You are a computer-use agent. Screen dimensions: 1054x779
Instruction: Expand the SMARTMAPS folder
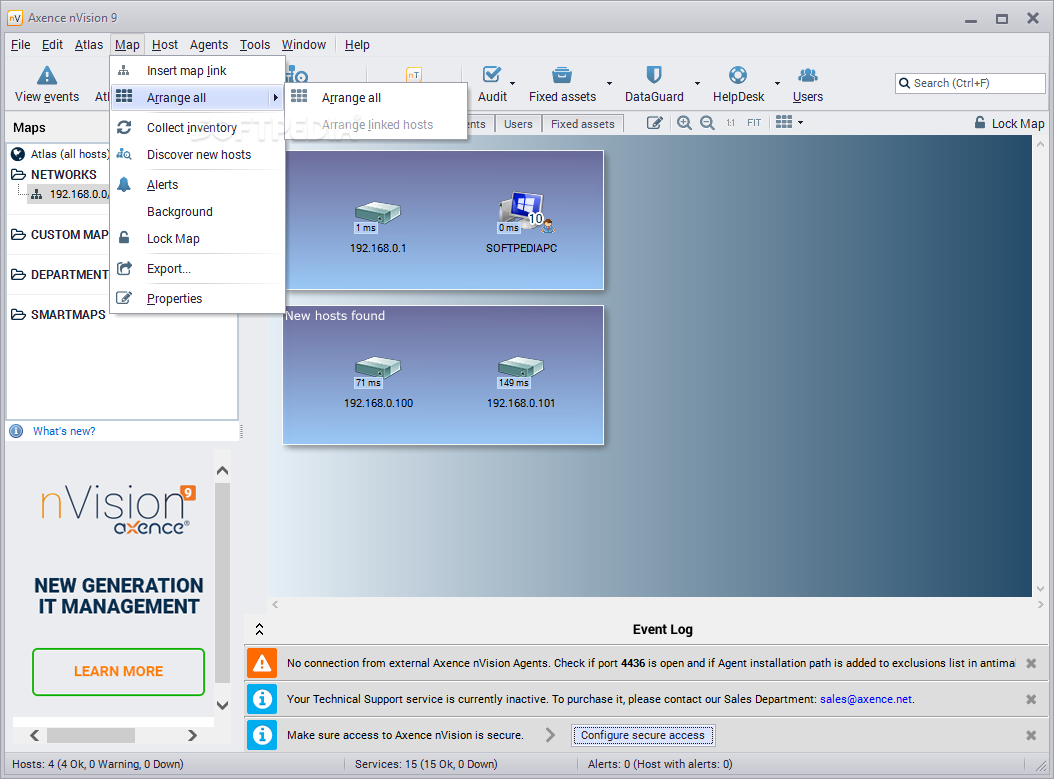tap(18, 315)
